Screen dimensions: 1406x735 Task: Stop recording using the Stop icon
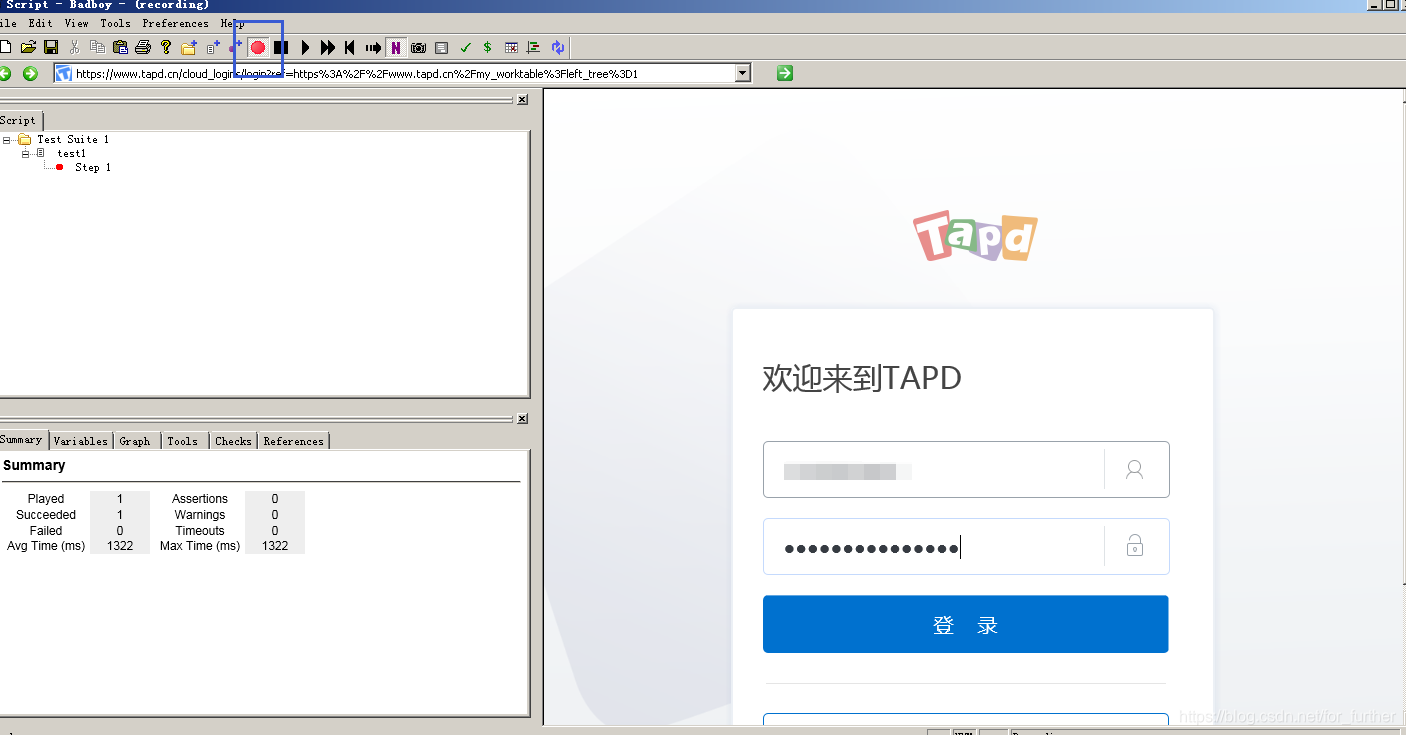[x=280, y=47]
